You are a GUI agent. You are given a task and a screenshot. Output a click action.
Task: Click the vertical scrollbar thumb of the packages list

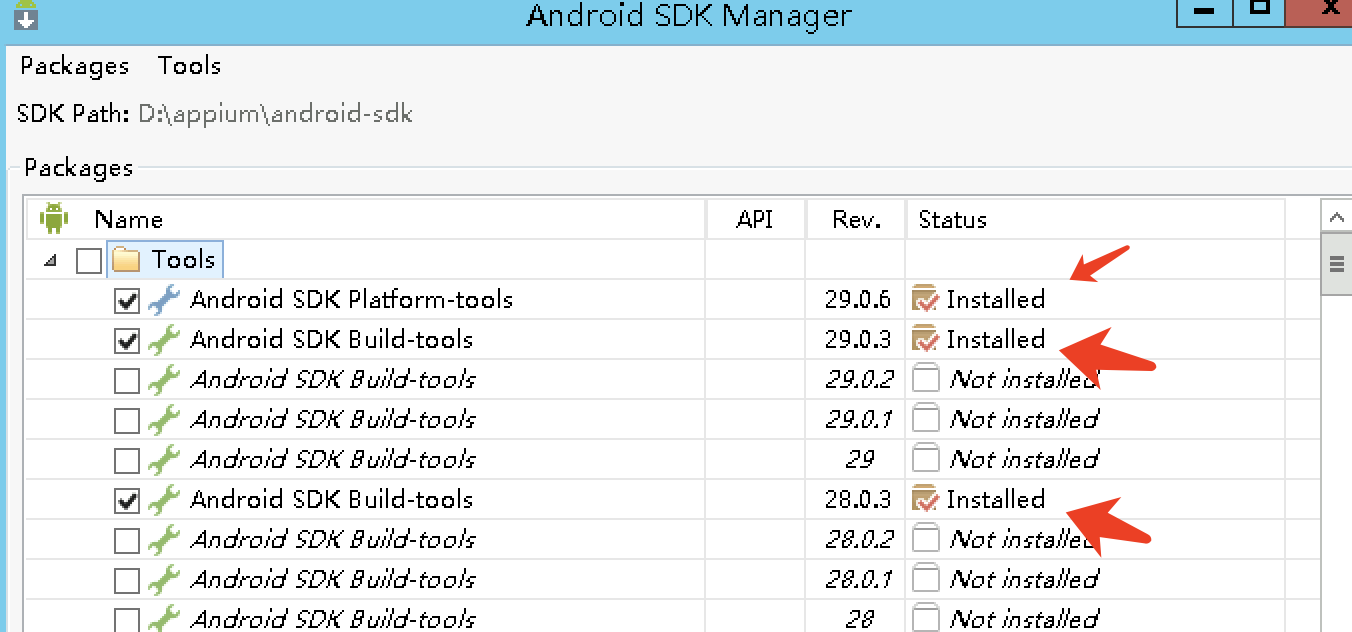1336,264
